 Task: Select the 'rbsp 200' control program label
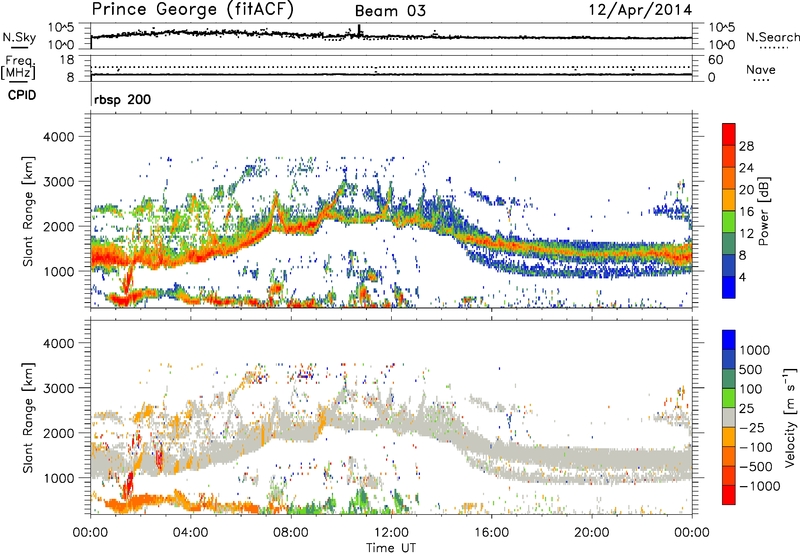(x=122, y=99)
